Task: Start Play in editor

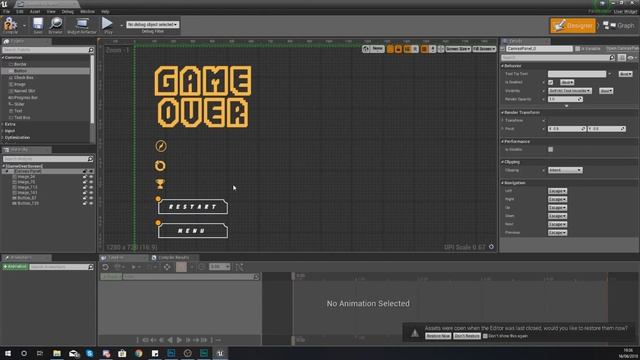Action: pyautogui.click(x=107, y=25)
